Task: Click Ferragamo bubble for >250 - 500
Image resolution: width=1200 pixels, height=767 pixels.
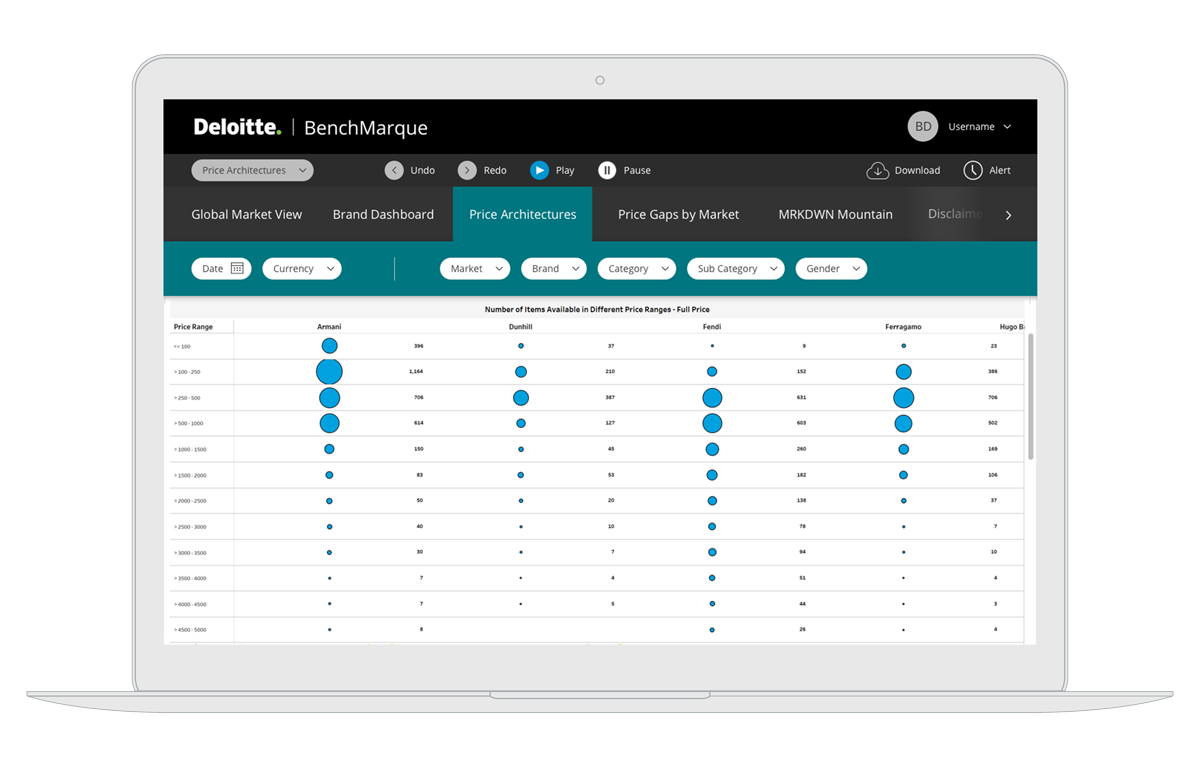Action: coord(903,398)
